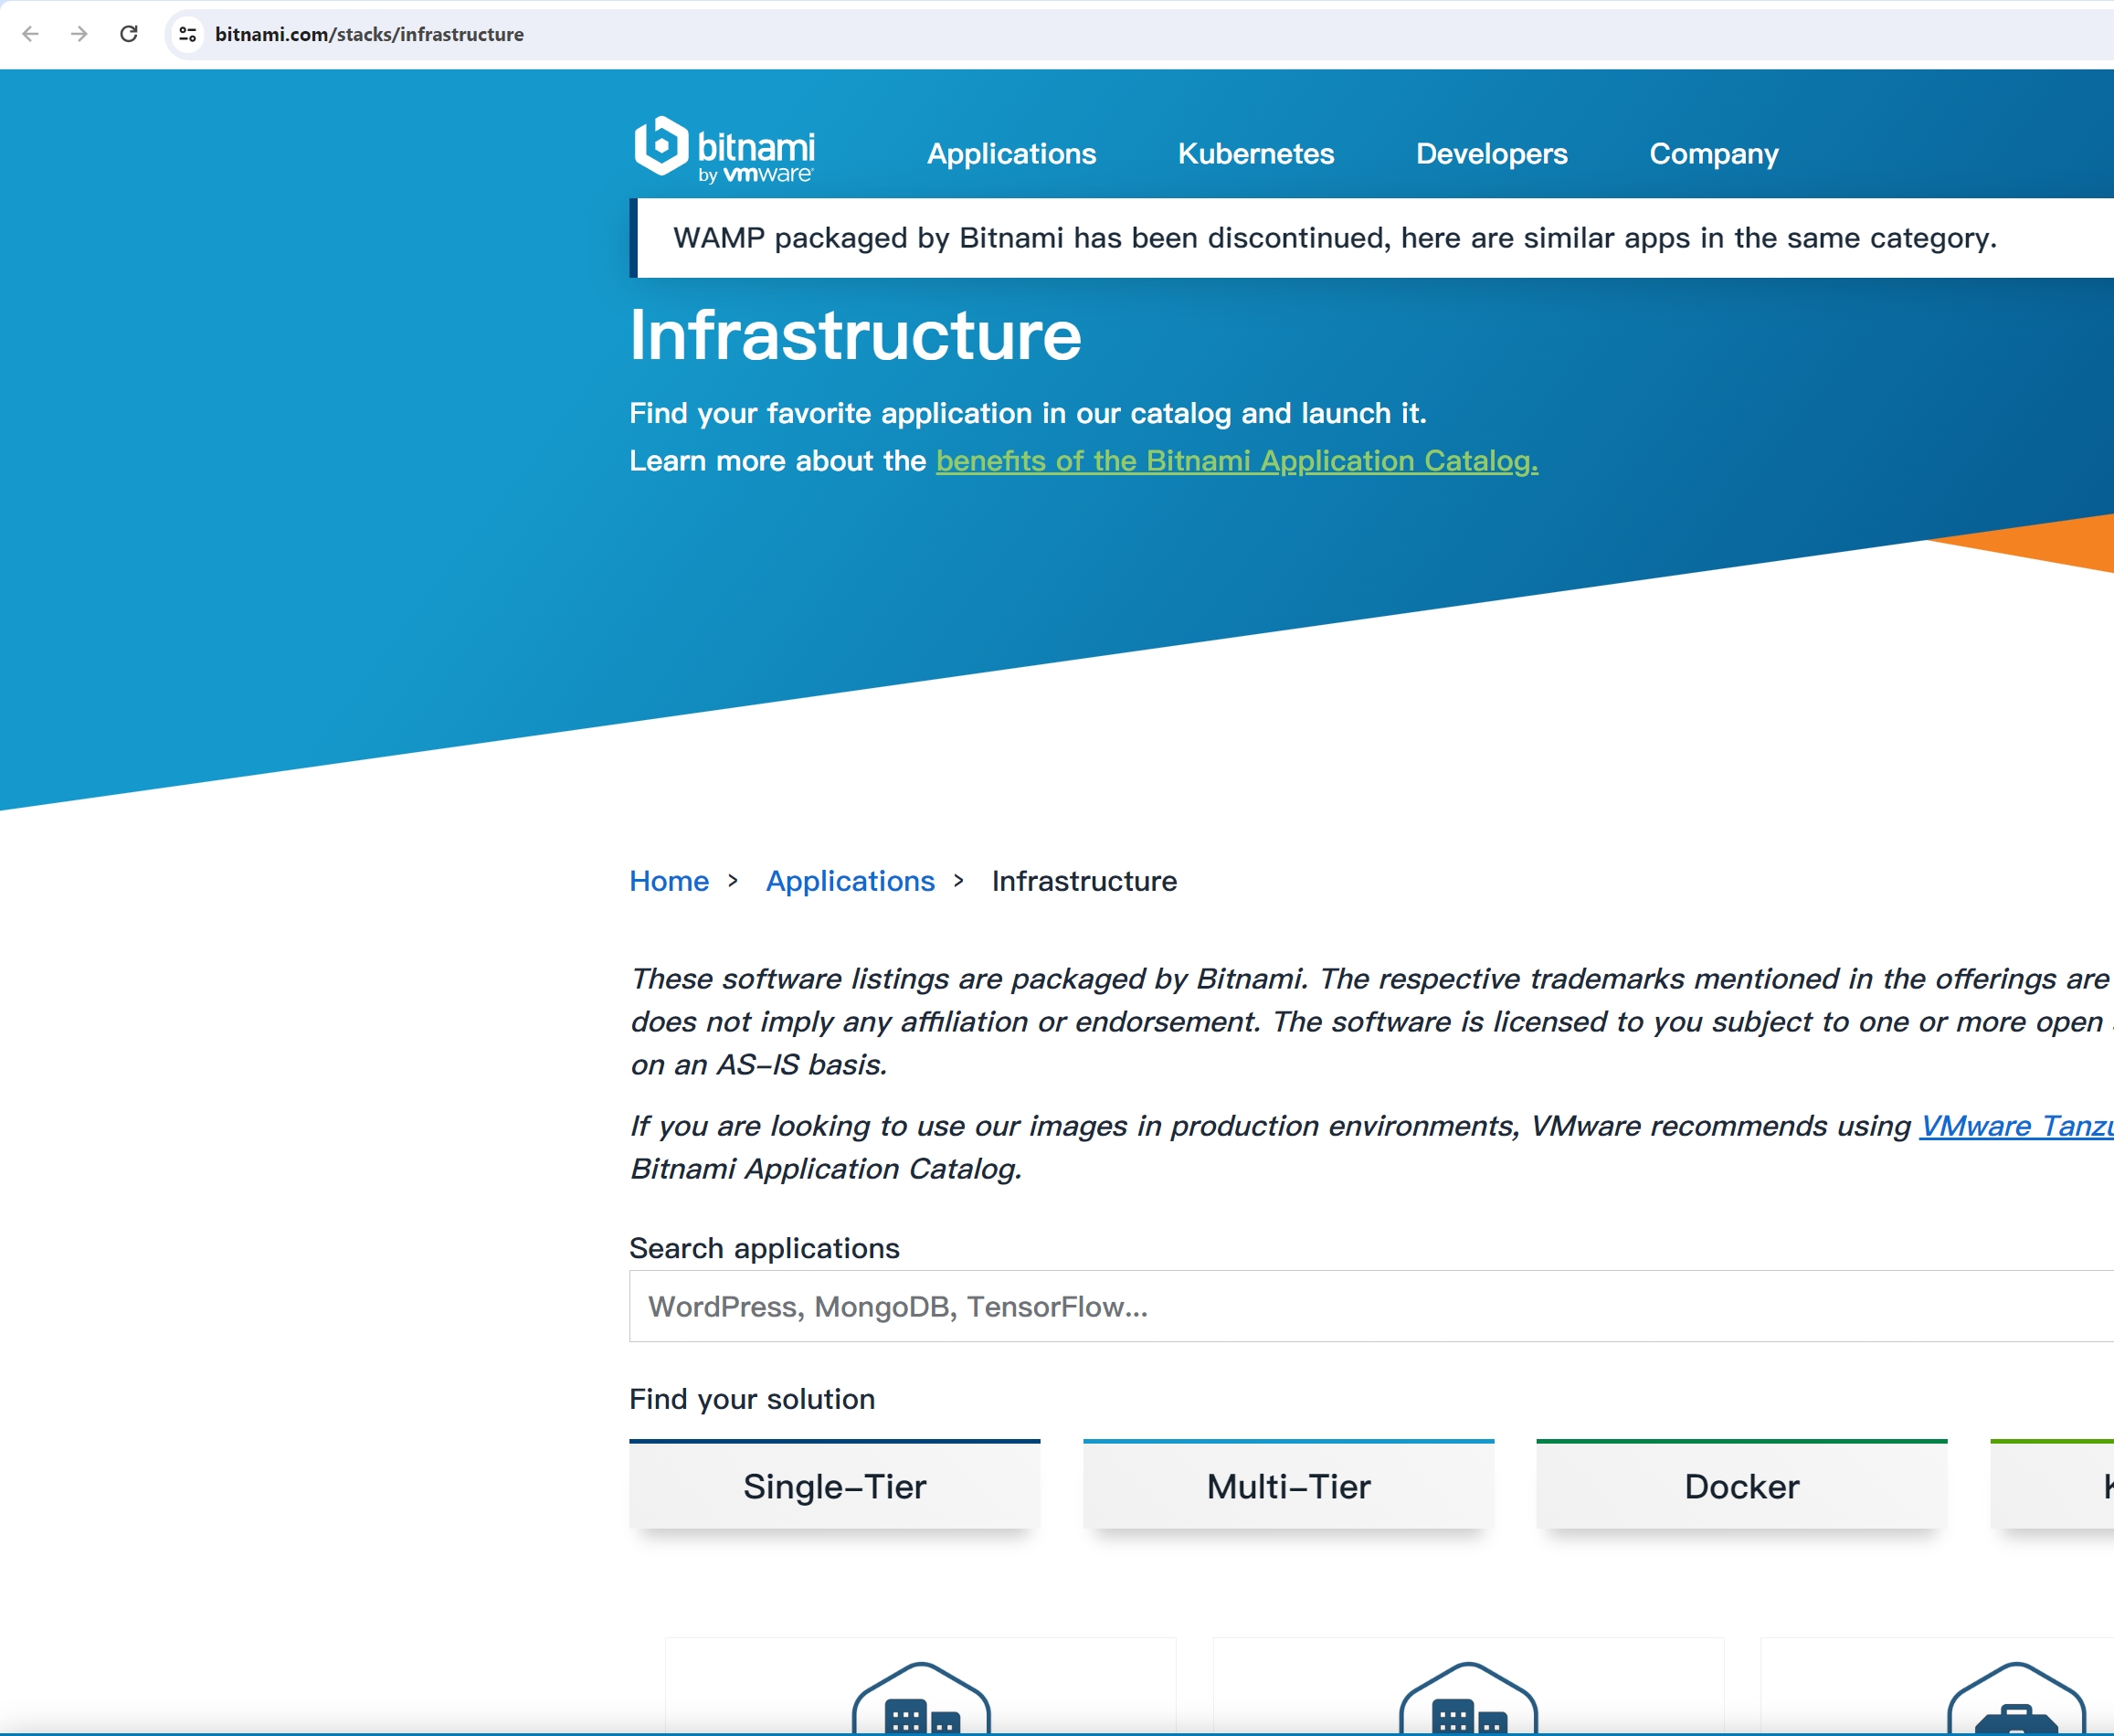Click the Infrastructure page heading
This screenshot has height=1736, width=2114.
coord(856,335)
